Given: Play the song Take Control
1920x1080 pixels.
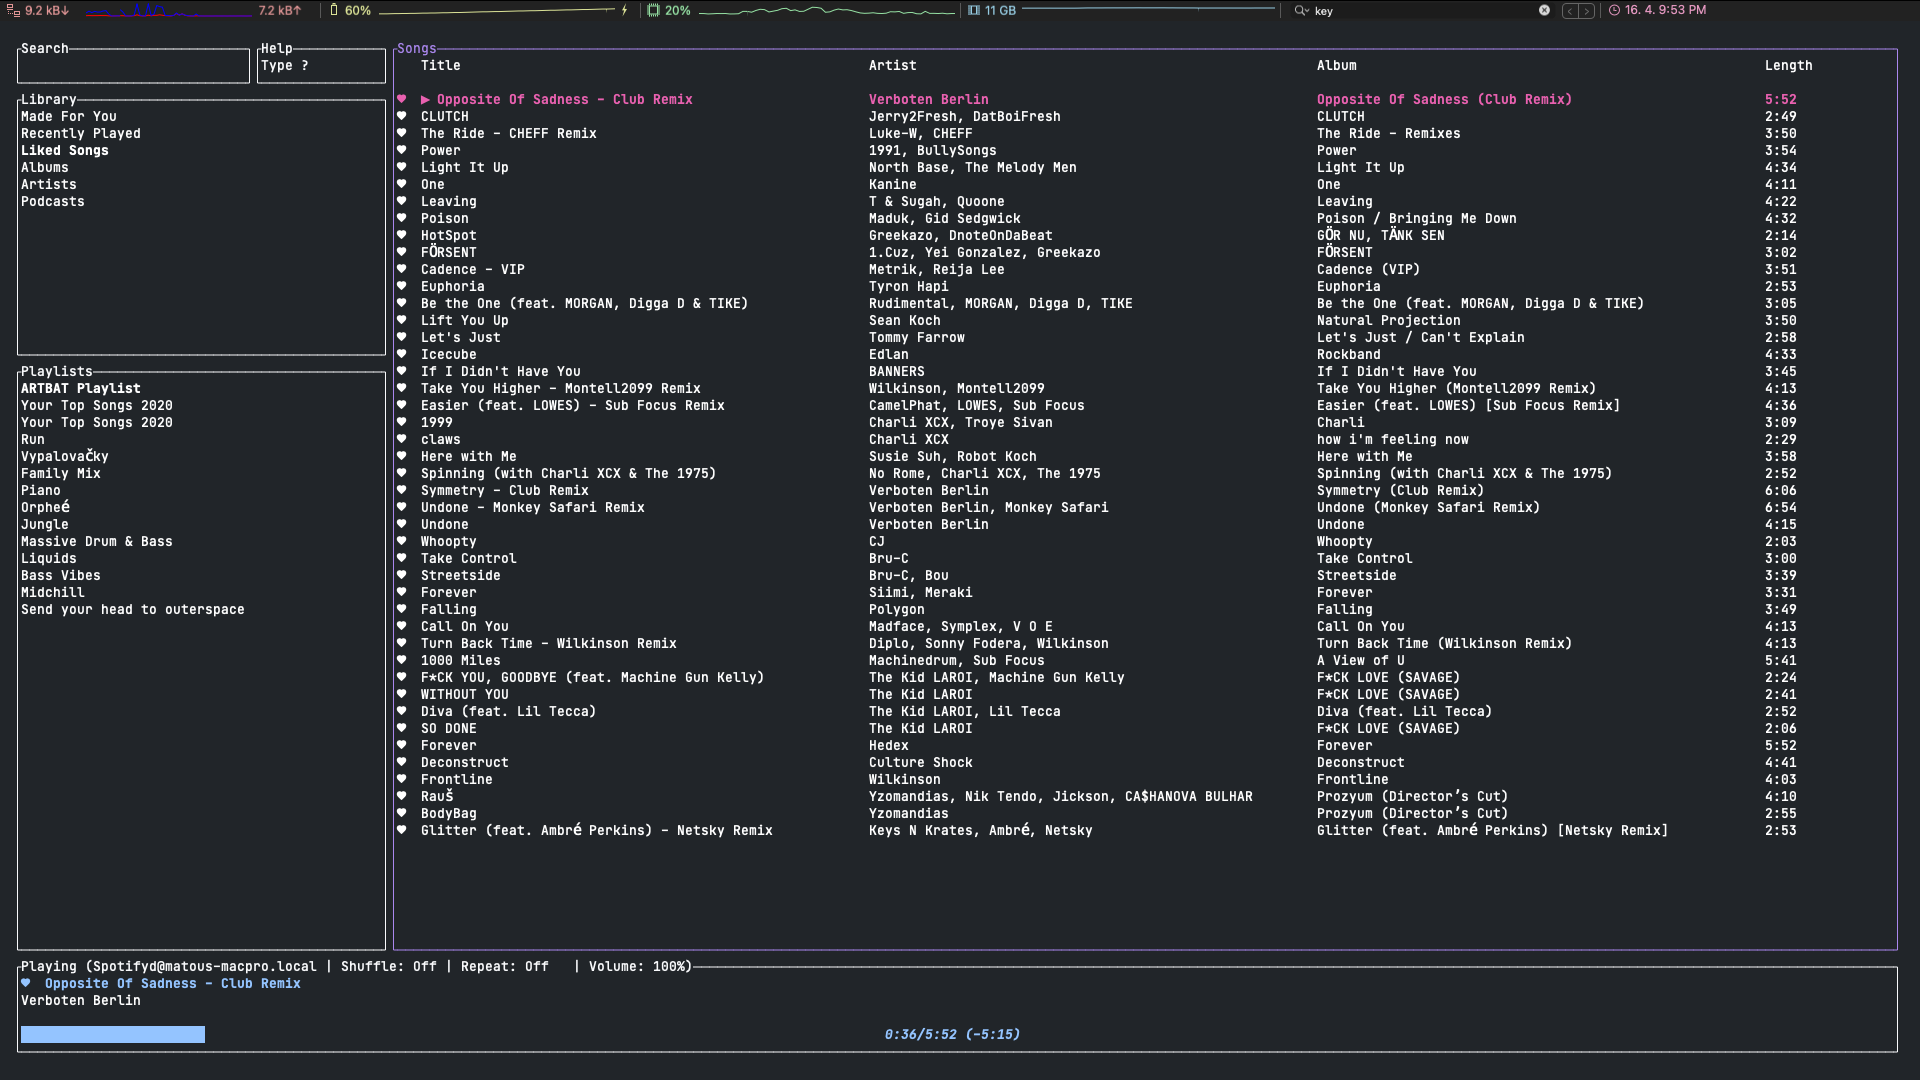Looking at the screenshot, I should pyautogui.click(x=468, y=558).
